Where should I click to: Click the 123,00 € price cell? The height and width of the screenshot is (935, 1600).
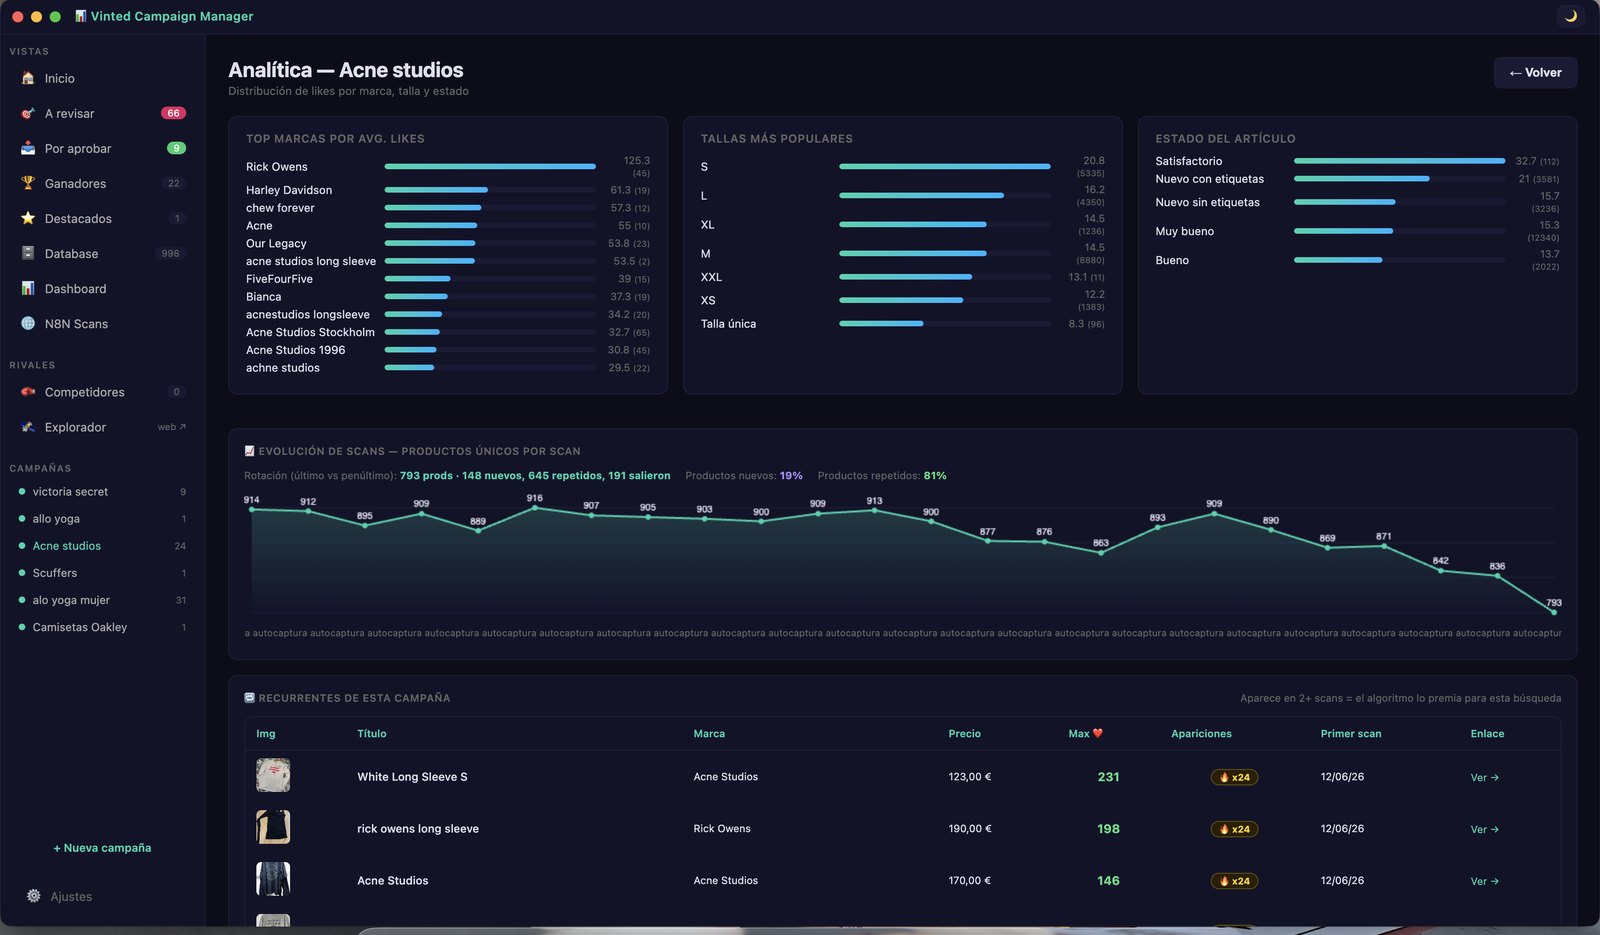(970, 777)
